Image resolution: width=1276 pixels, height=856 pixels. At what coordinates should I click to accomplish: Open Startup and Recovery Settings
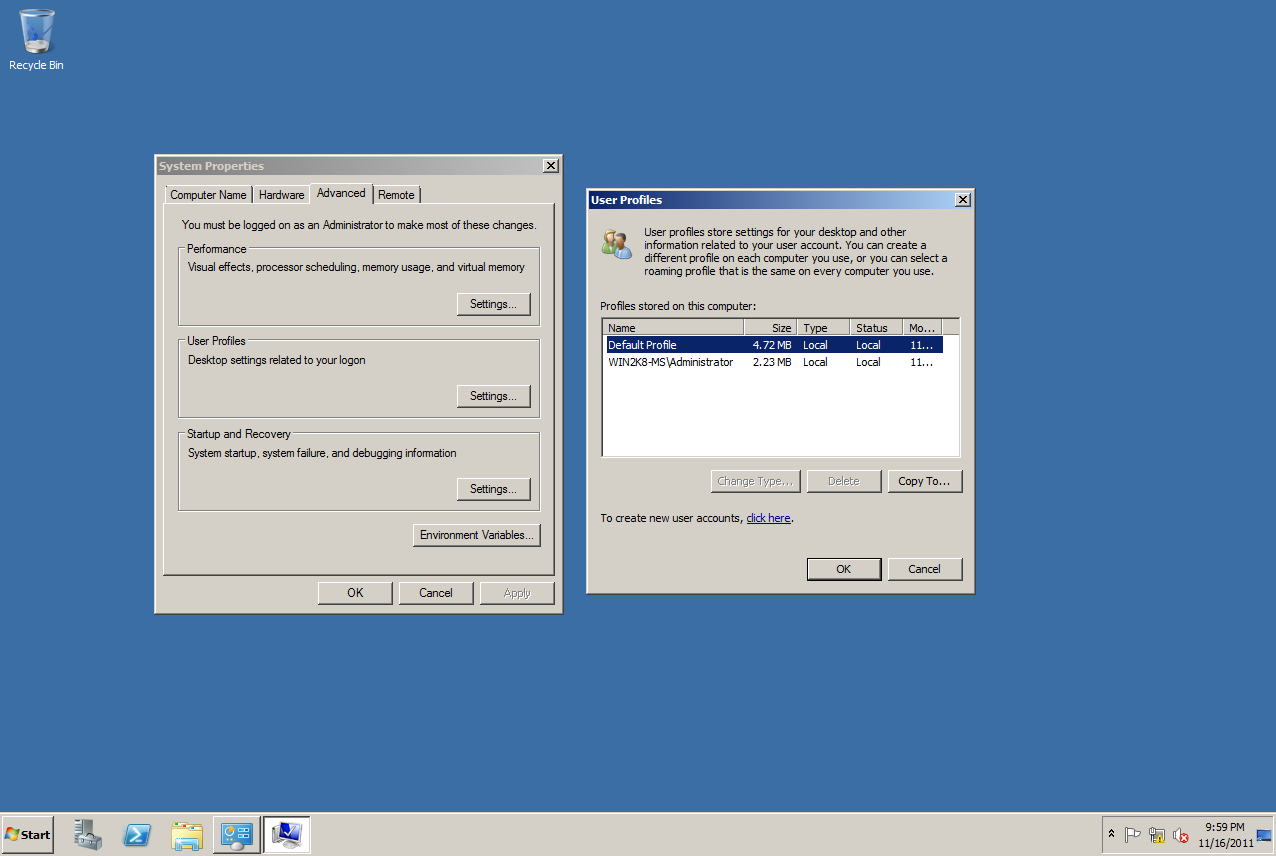click(x=493, y=489)
